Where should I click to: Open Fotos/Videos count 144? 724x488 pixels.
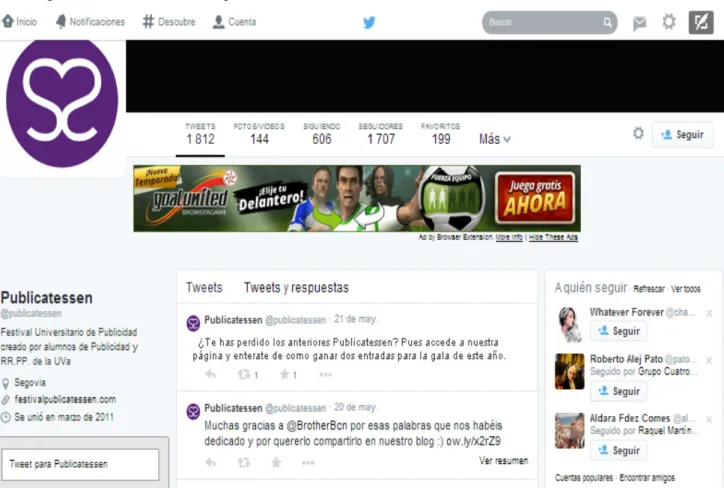(259, 133)
